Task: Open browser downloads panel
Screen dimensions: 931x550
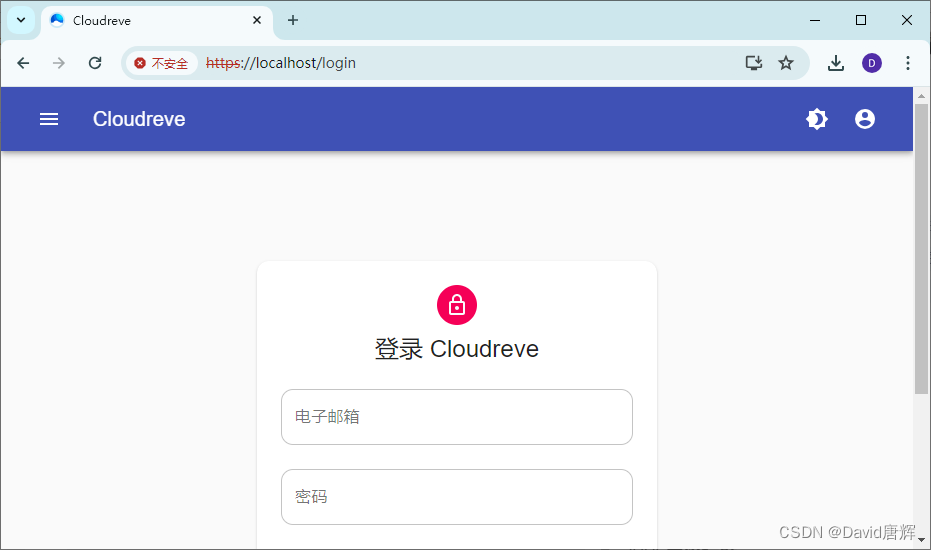Action: click(835, 63)
